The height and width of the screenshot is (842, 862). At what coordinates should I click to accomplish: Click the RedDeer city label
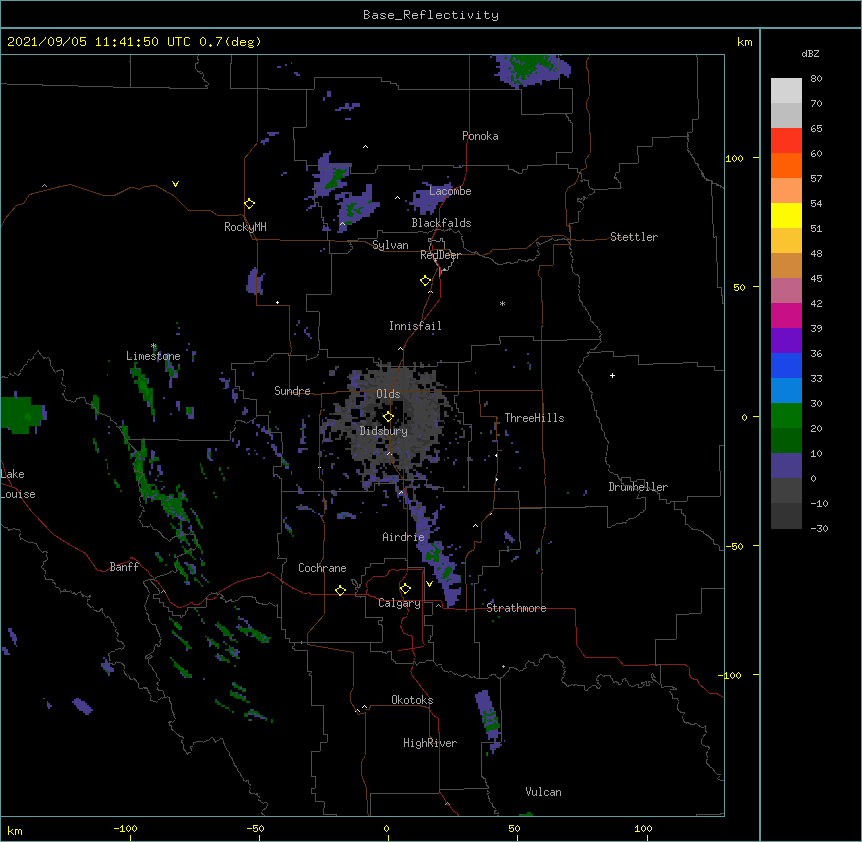coord(440,255)
